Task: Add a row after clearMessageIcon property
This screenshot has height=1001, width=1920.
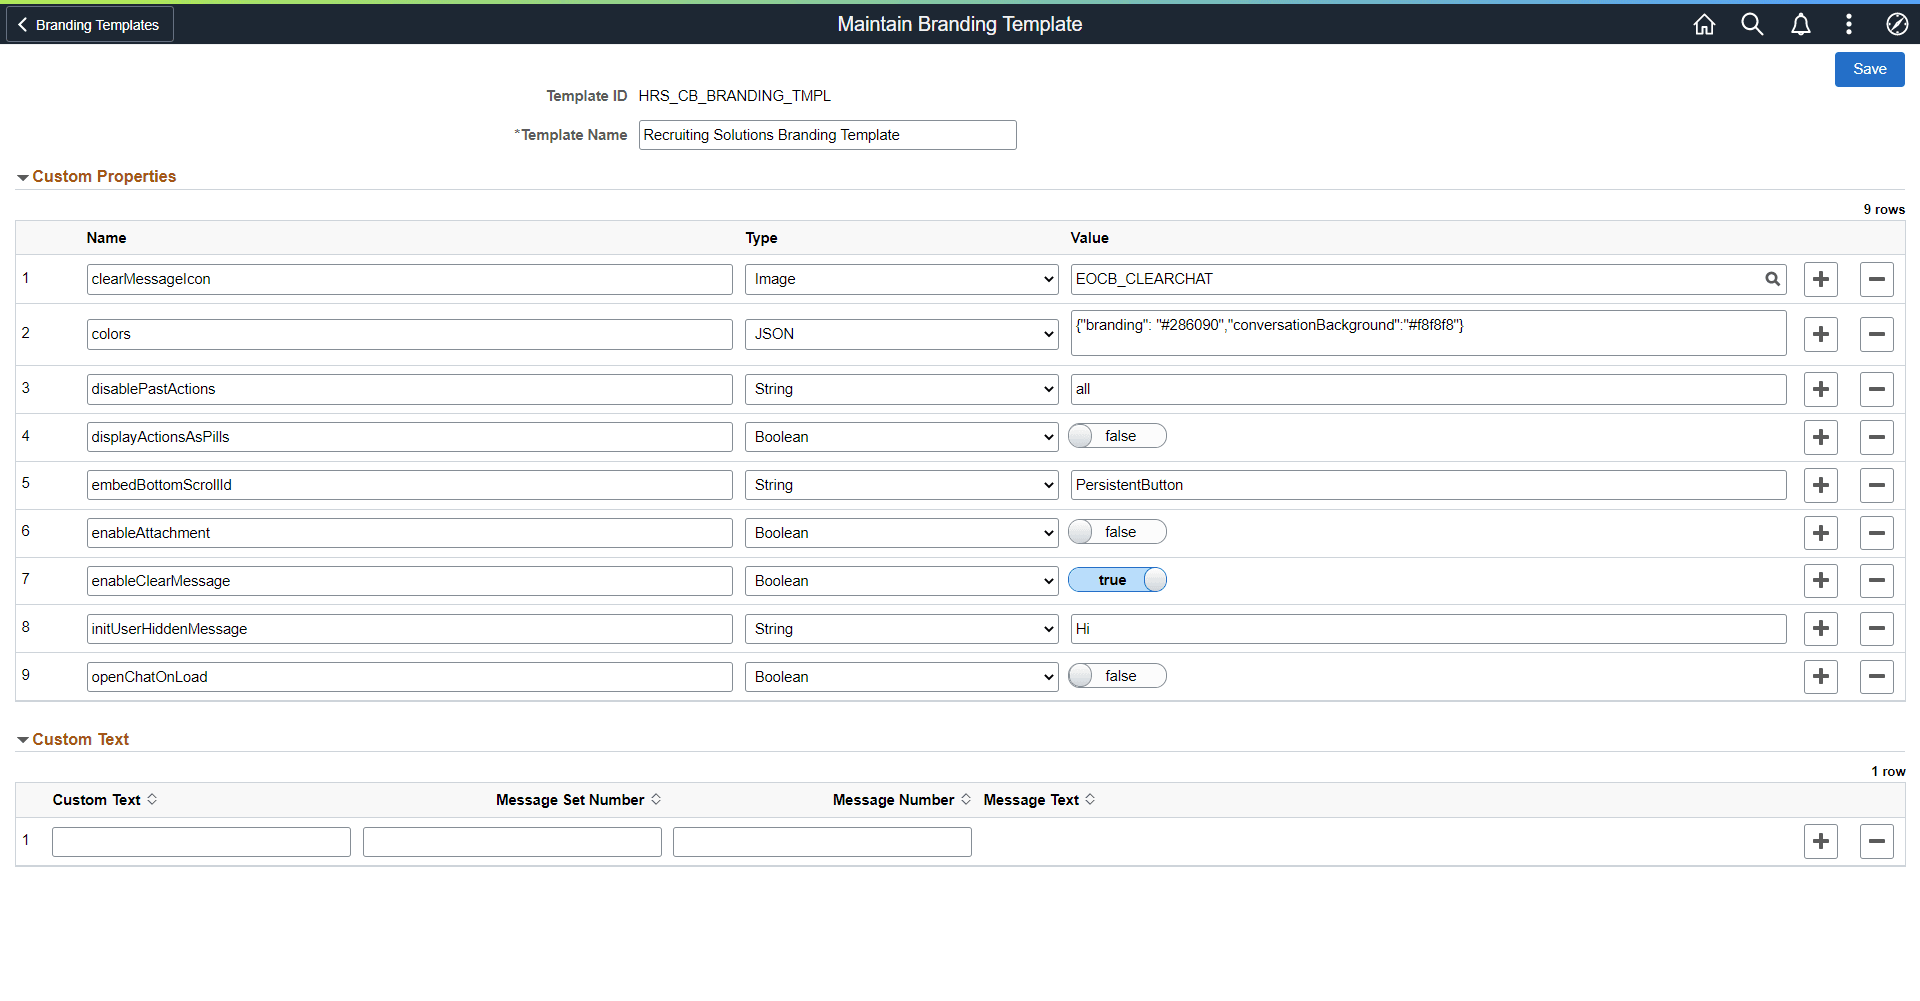Action: coord(1821,279)
